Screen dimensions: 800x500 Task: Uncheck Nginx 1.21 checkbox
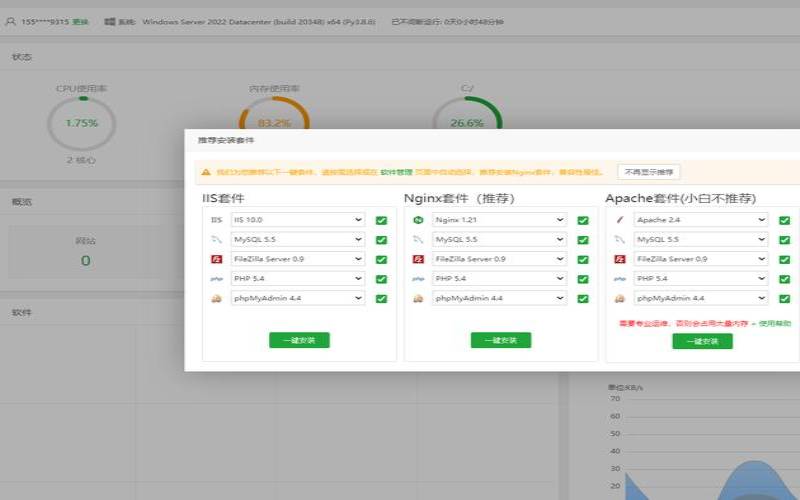[x=583, y=220]
